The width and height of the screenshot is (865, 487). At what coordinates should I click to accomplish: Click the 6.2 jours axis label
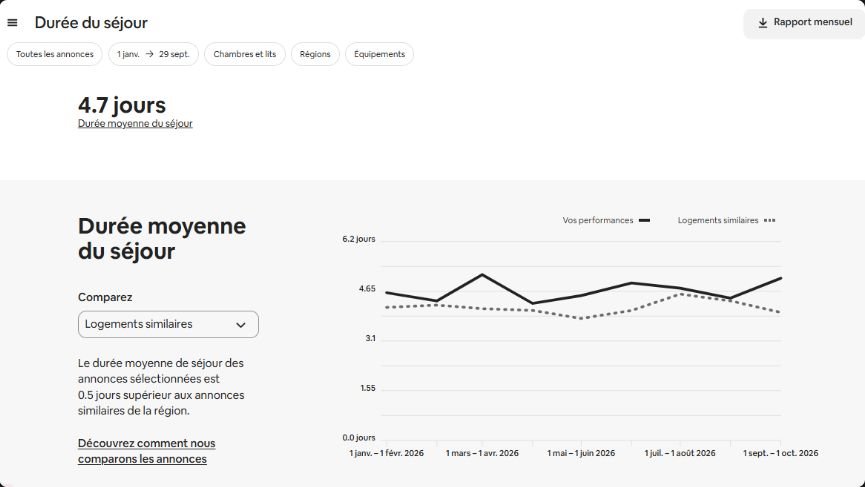coord(359,239)
